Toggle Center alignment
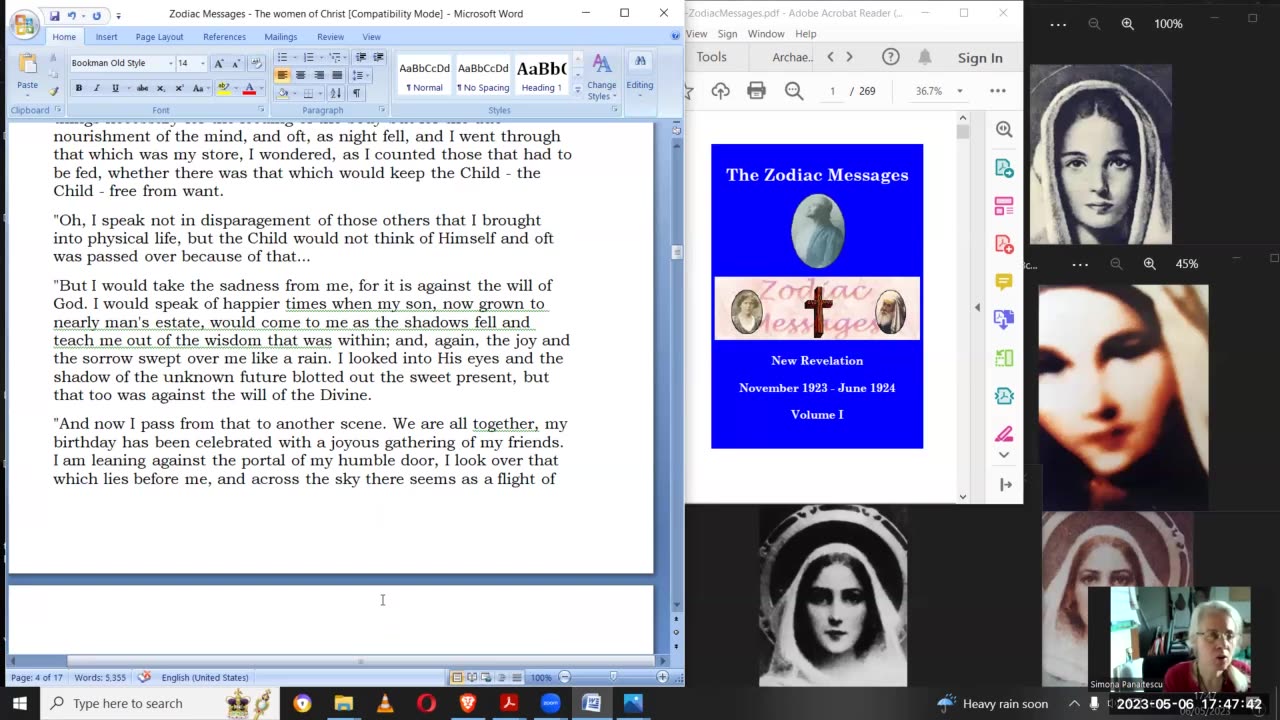Screen dimensions: 1280x720 click(300, 75)
